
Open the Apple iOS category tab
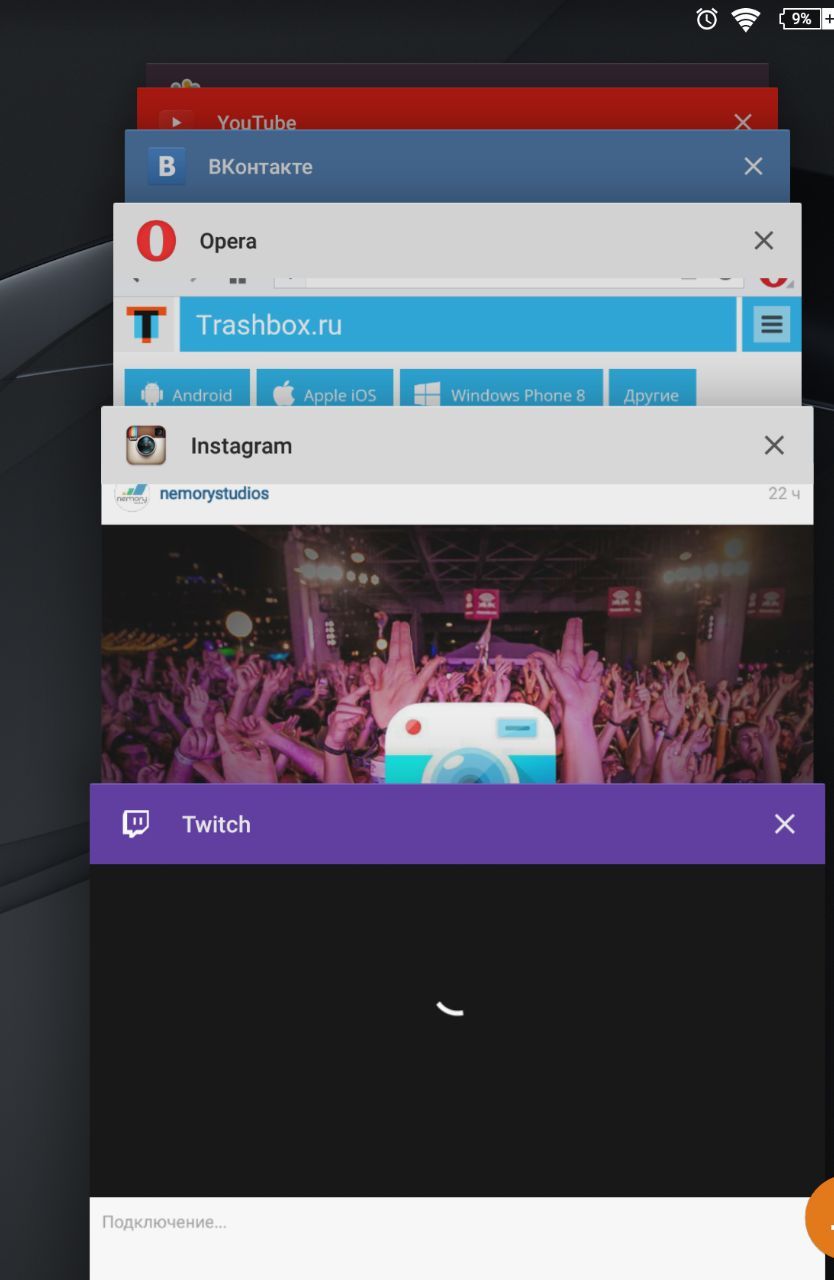[325, 390]
